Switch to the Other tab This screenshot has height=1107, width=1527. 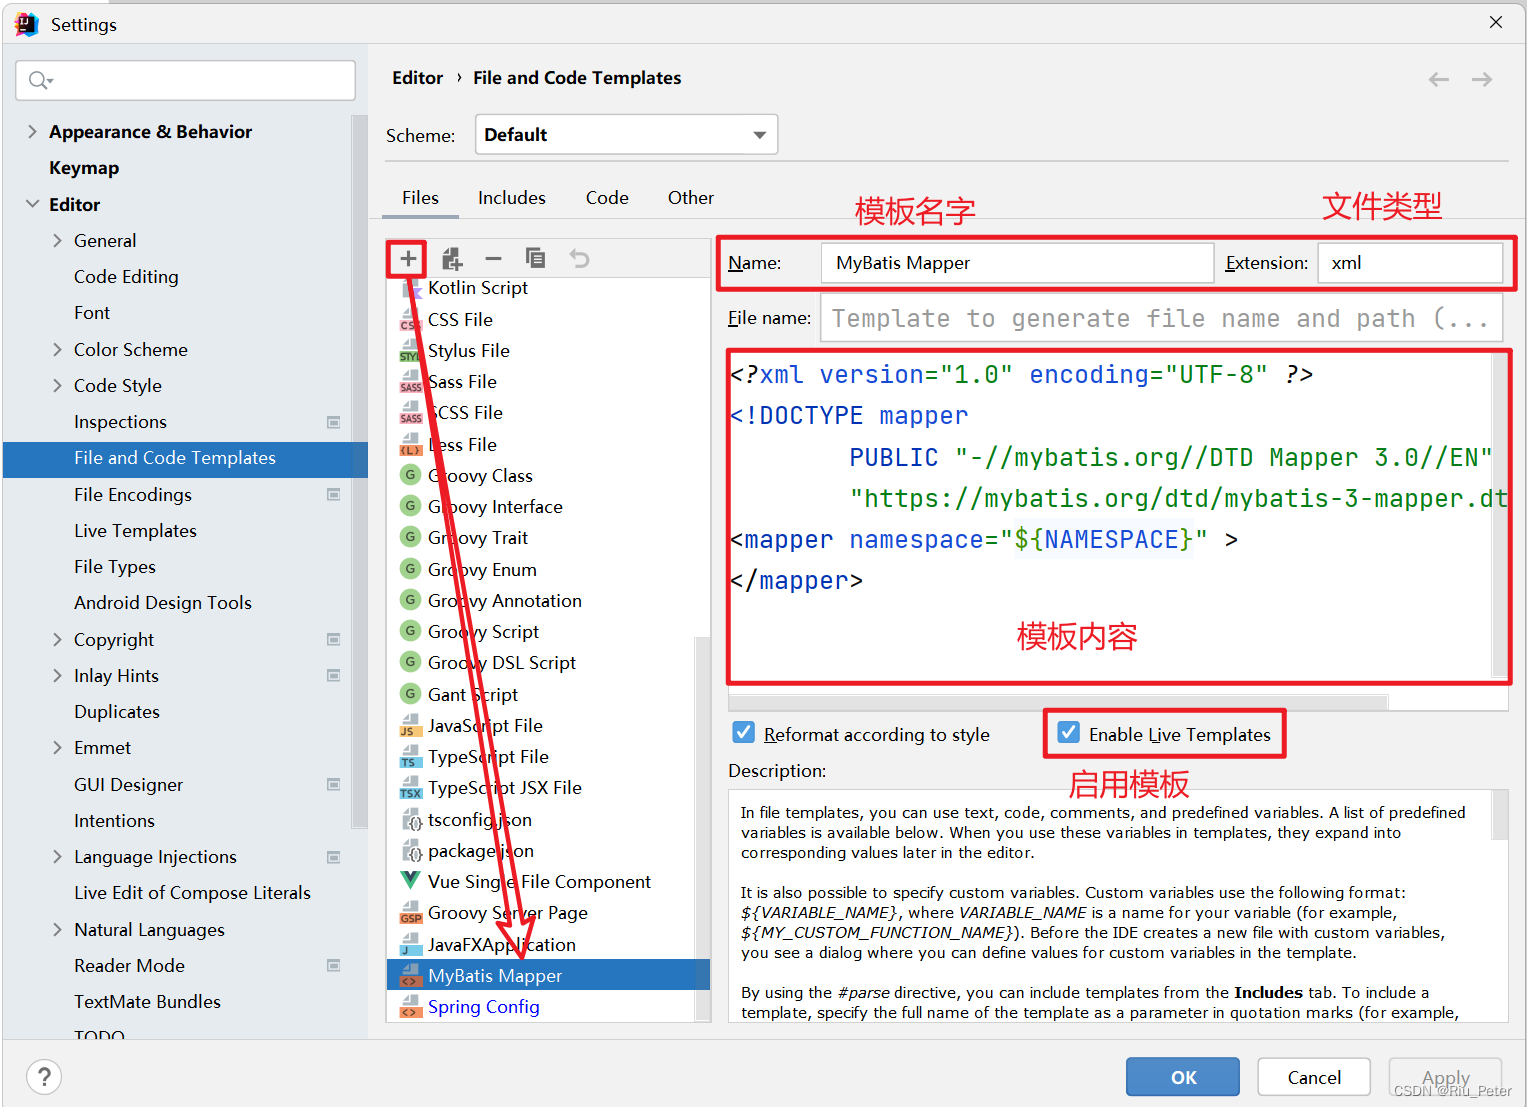pyautogui.click(x=691, y=198)
